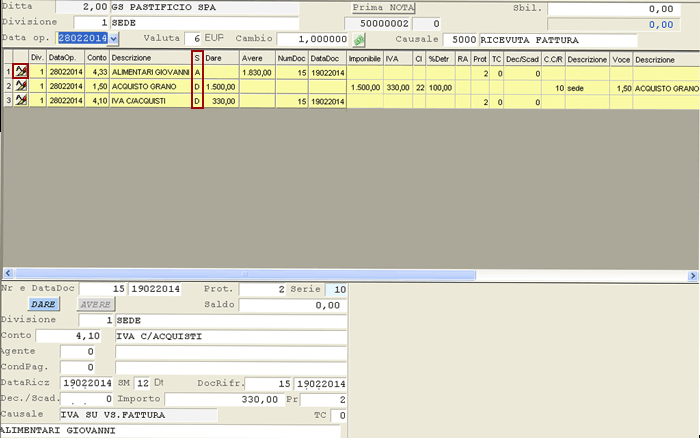Image resolution: width=700 pixels, height=438 pixels.
Task: Select the IVA C/ACQUISTI cell in row 3
Action: click(150, 101)
